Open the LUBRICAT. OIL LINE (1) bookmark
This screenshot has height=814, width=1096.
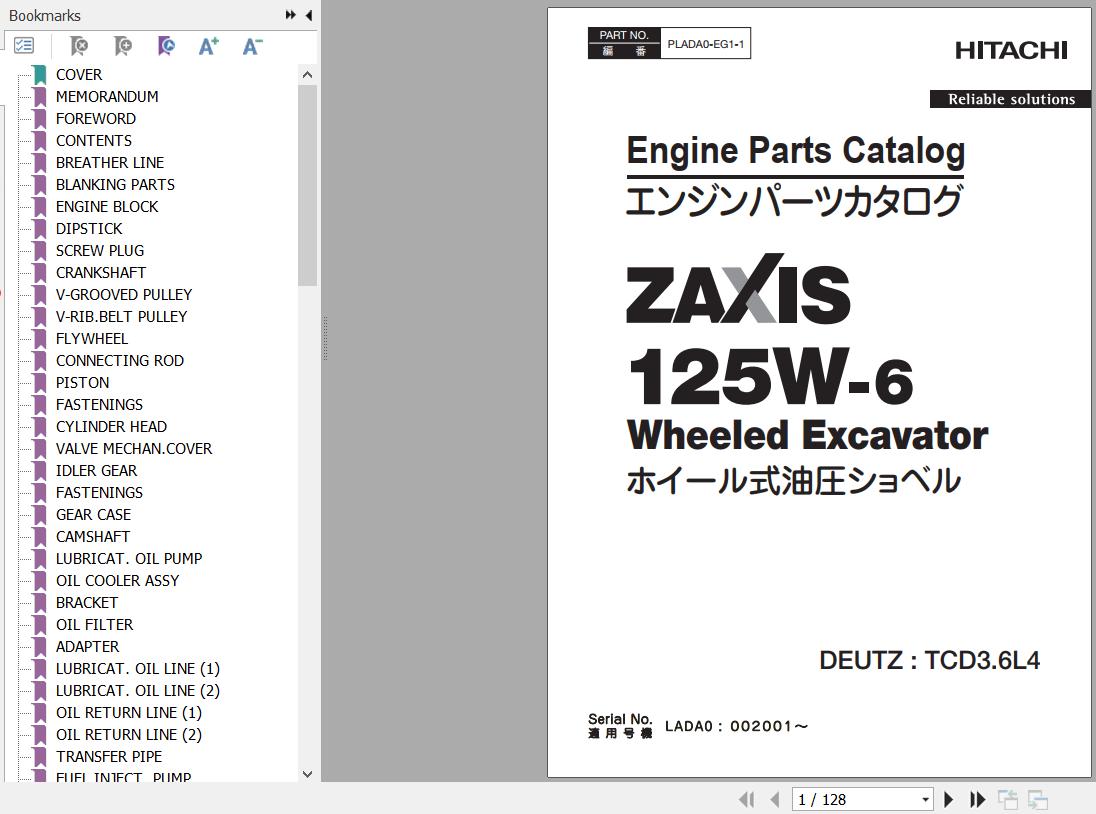pyautogui.click(x=138, y=669)
